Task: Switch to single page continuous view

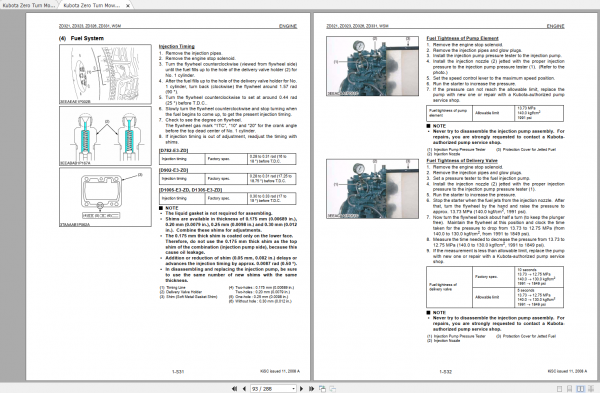Action: (x=570, y=389)
